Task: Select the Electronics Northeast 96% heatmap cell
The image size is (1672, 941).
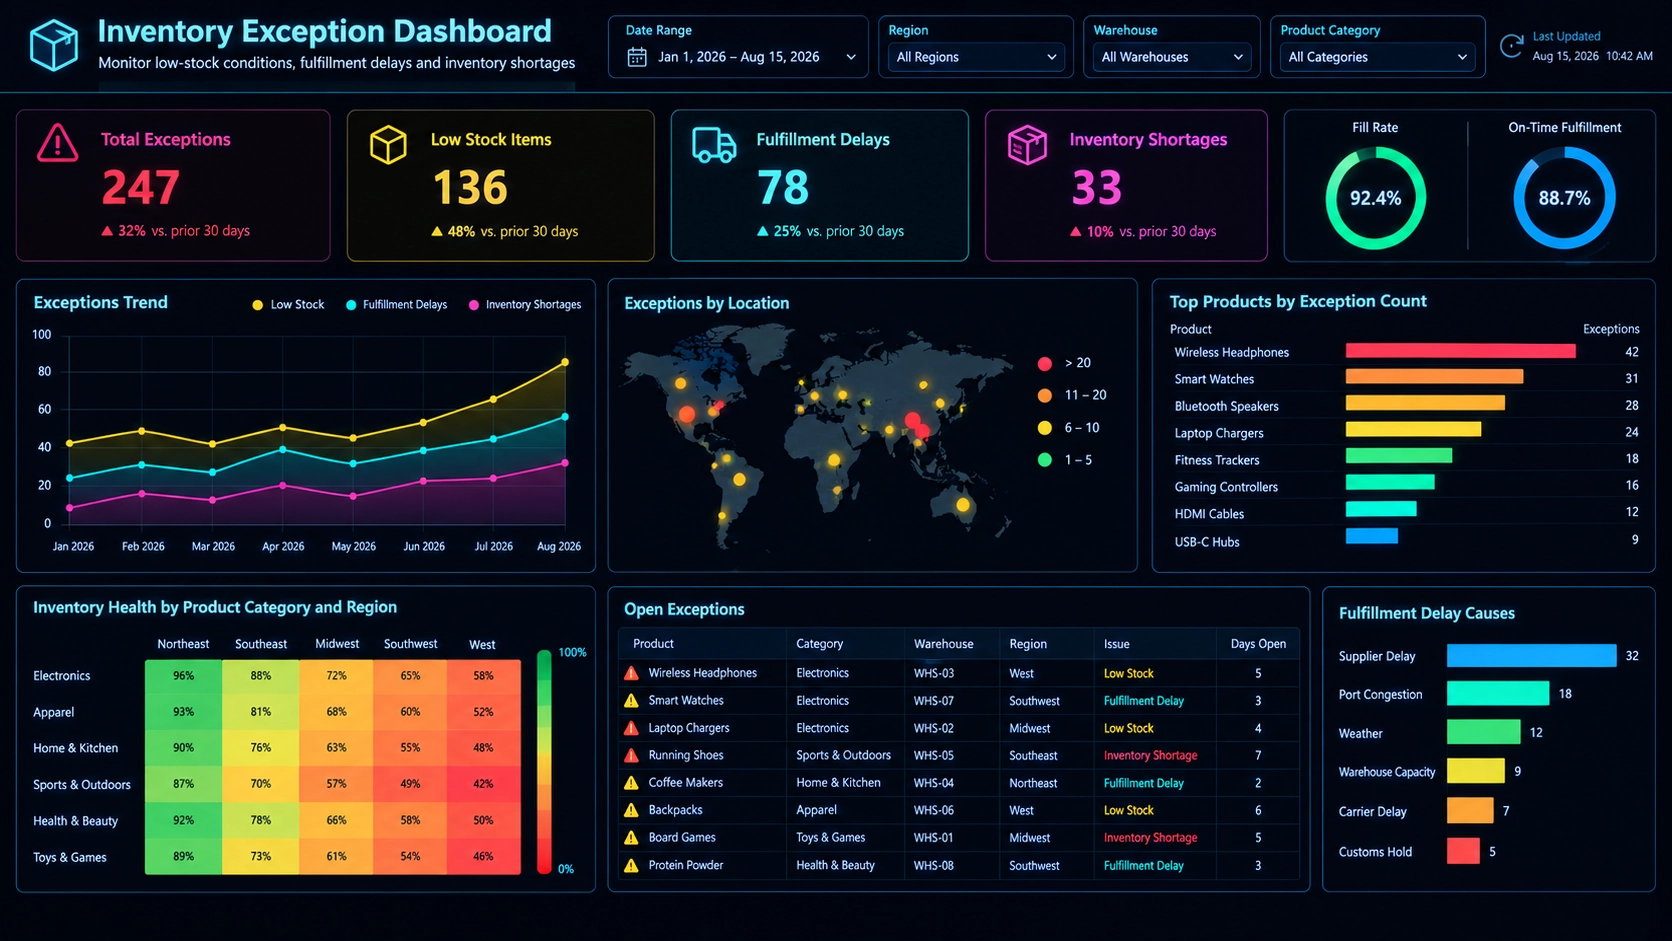Action: pyautogui.click(x=183, y=676)
